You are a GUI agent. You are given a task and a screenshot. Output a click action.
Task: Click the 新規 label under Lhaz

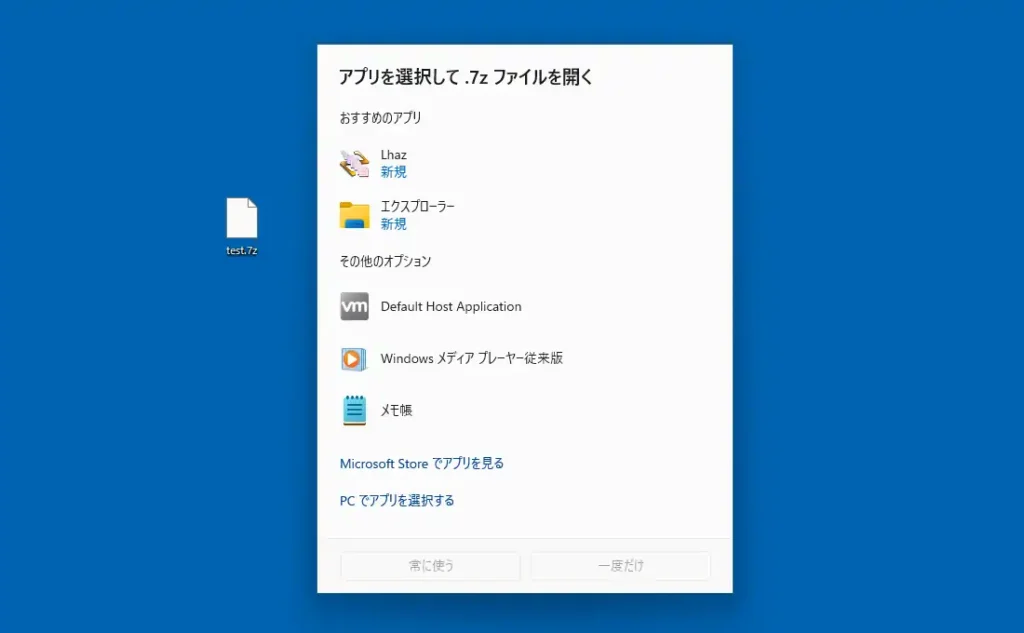coord(393,172)
